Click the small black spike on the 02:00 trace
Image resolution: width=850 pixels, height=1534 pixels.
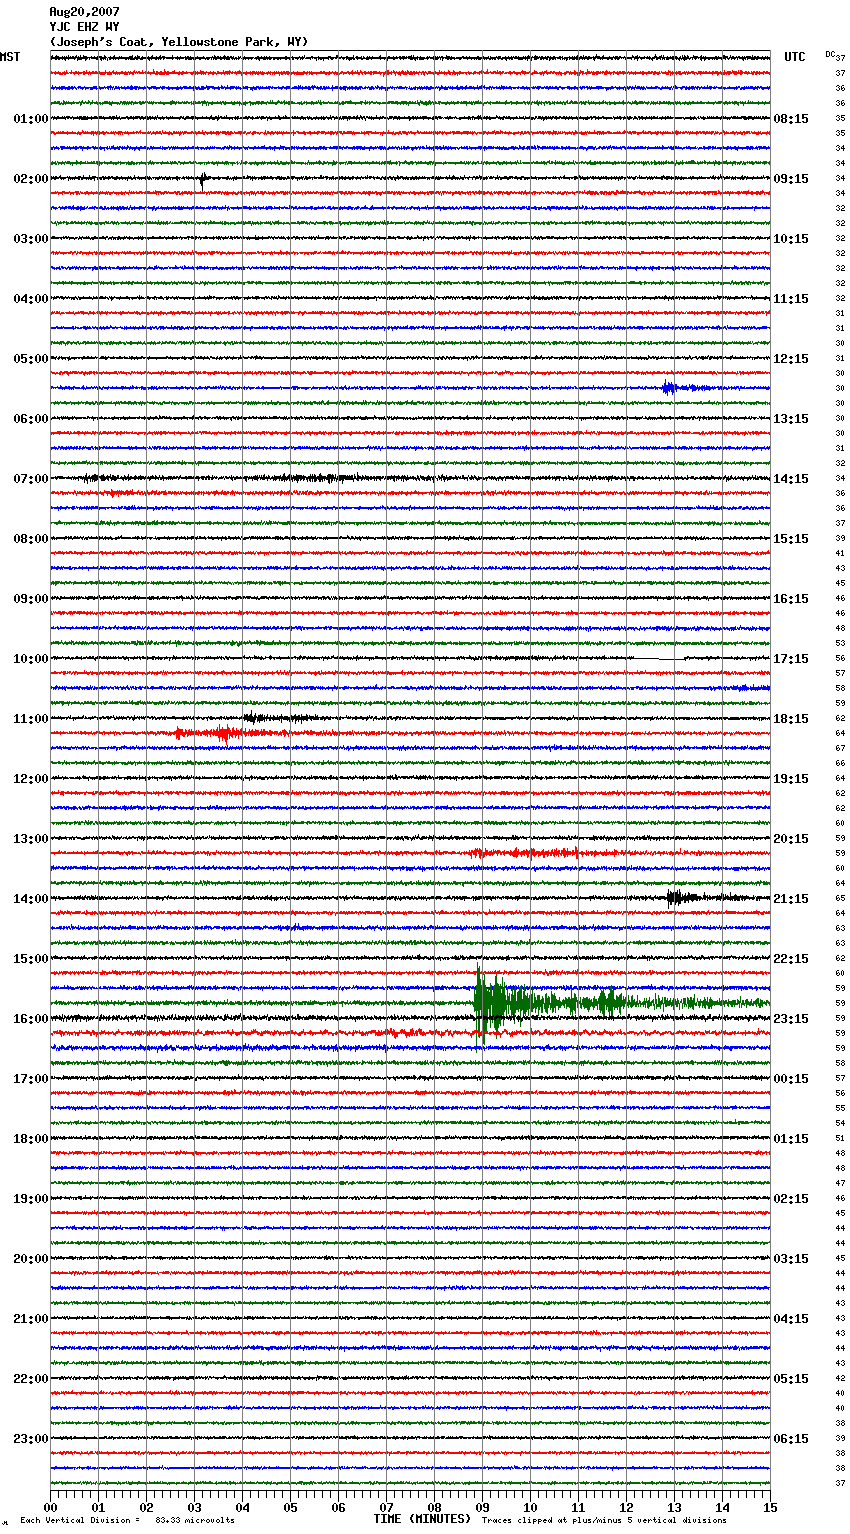(203, 179)
